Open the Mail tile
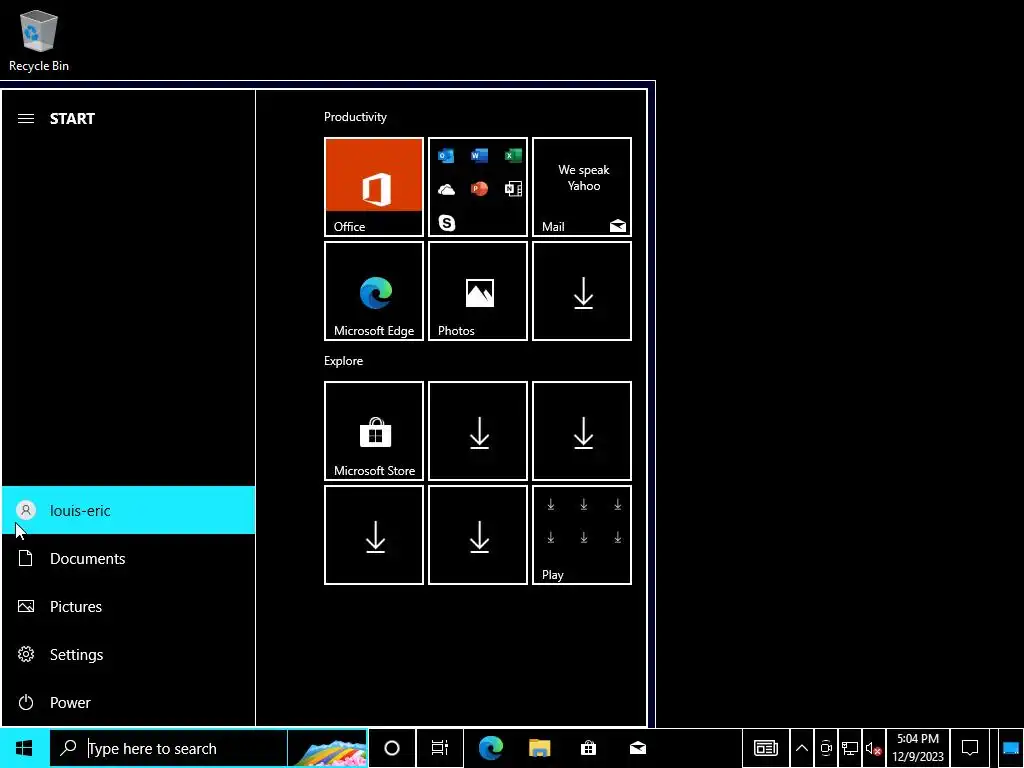This screenshot has height=768, width=1024. 582,187
